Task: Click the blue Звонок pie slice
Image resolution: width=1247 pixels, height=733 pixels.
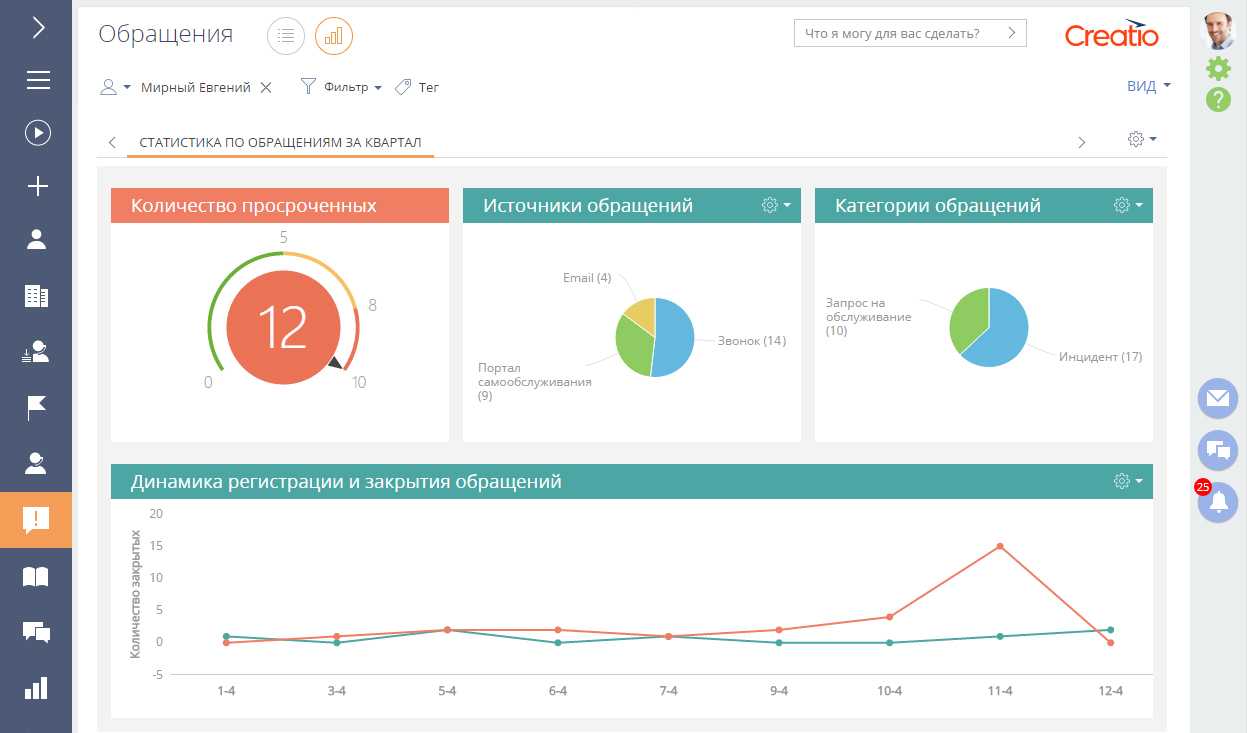Action: click(675, 335)
